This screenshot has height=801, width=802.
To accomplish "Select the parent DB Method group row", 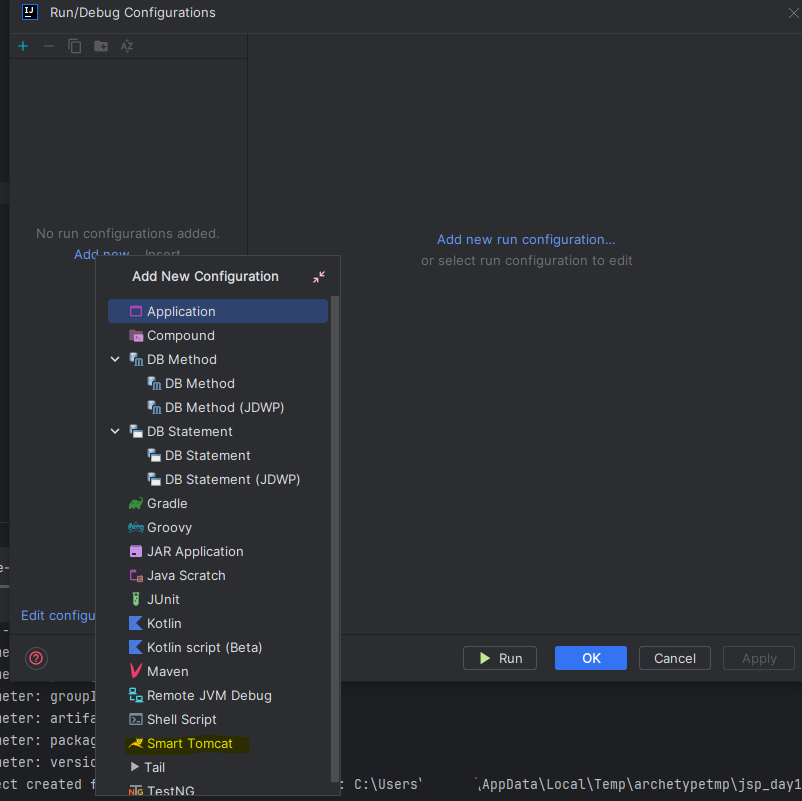I will point(218,359).
